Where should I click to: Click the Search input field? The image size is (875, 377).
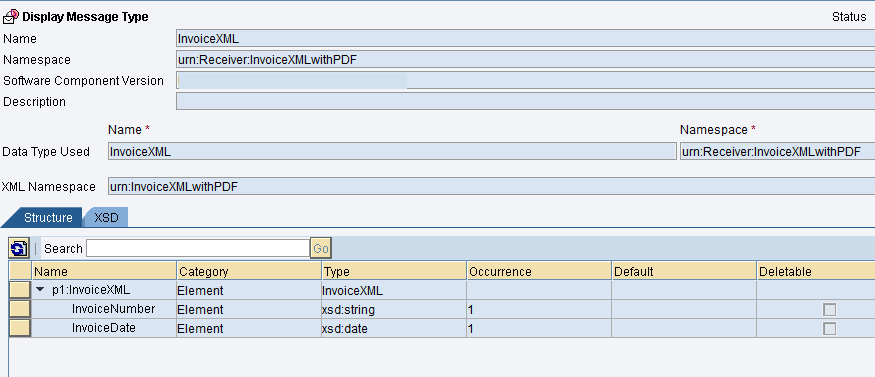(198, 248)
